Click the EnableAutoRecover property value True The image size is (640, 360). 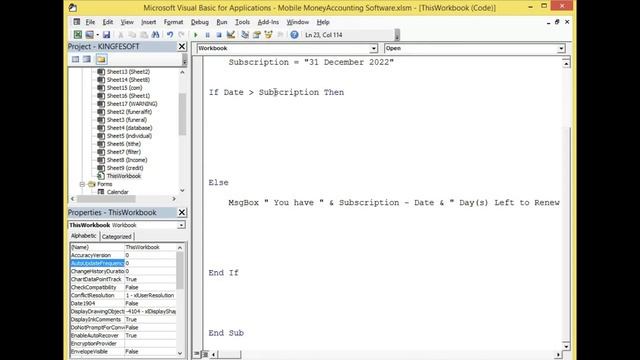[150, 336]
